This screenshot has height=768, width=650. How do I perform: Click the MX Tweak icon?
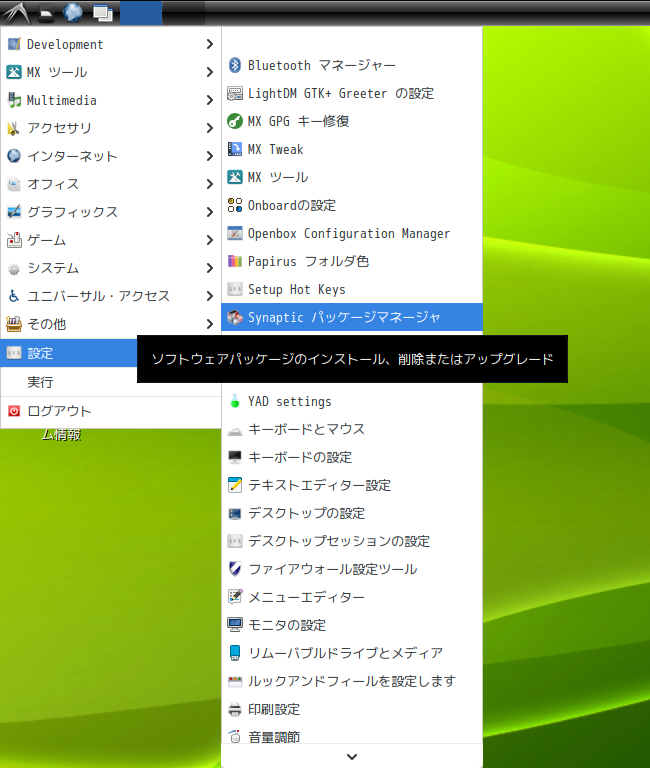(x=235, y=149)
